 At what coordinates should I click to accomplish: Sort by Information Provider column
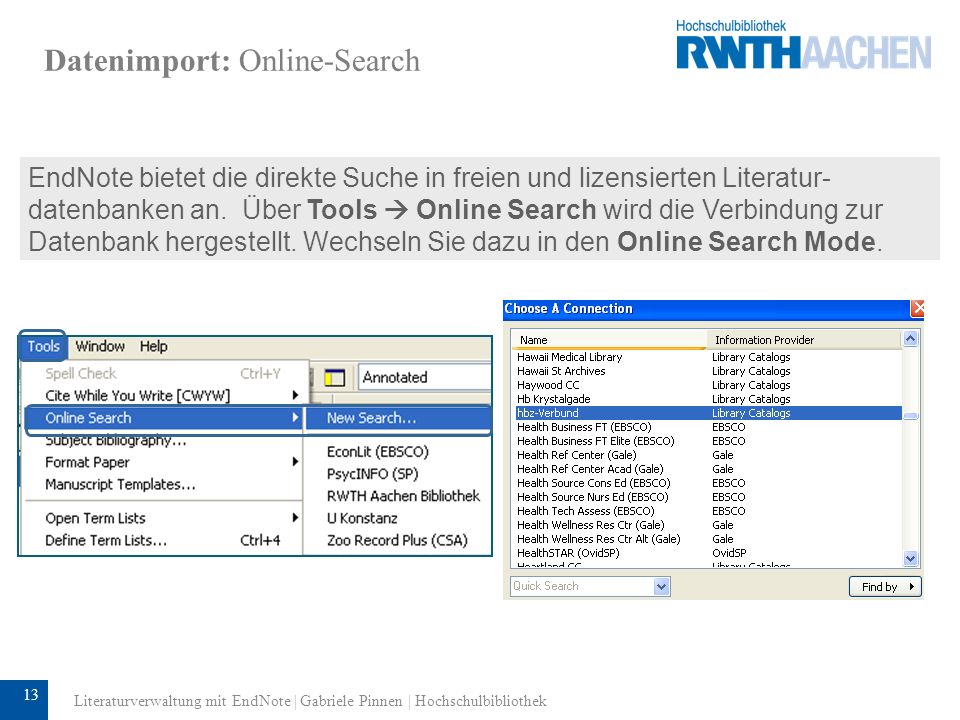804,340
